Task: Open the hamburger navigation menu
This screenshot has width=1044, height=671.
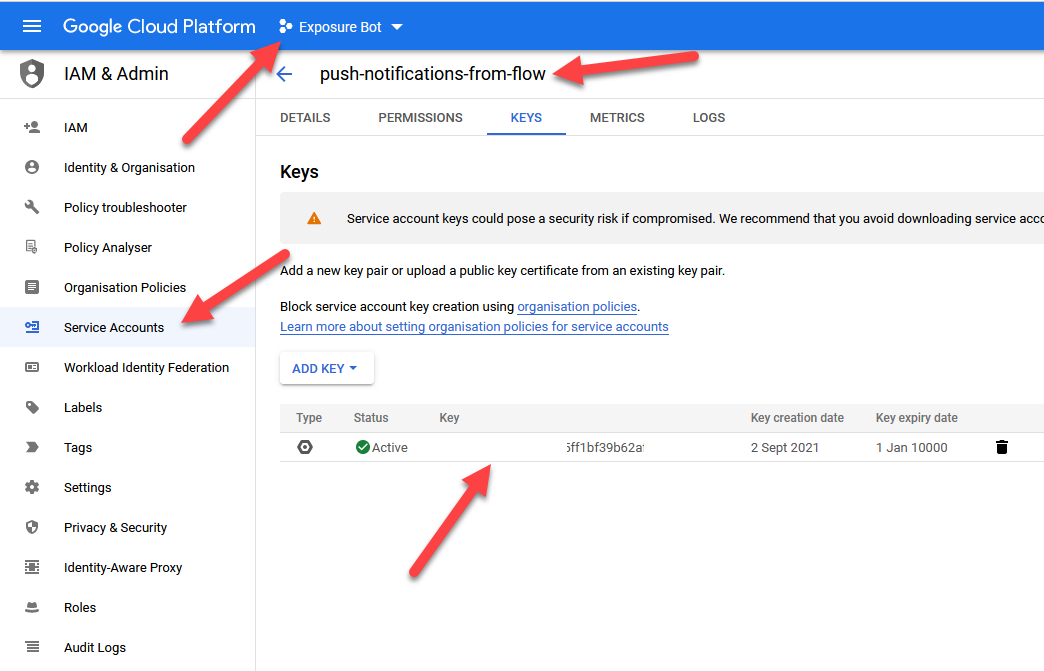Action: point(32,27)
